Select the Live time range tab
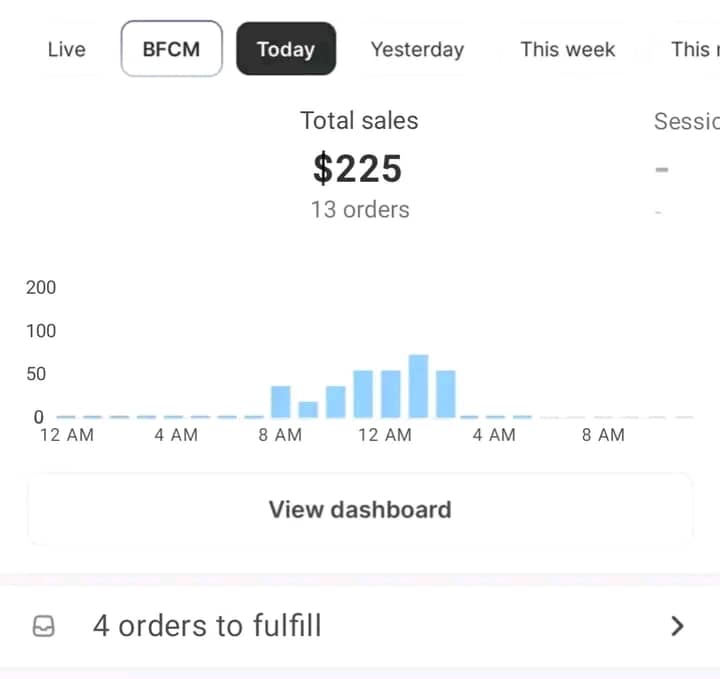The image size is (720, 679). point(66,49)
